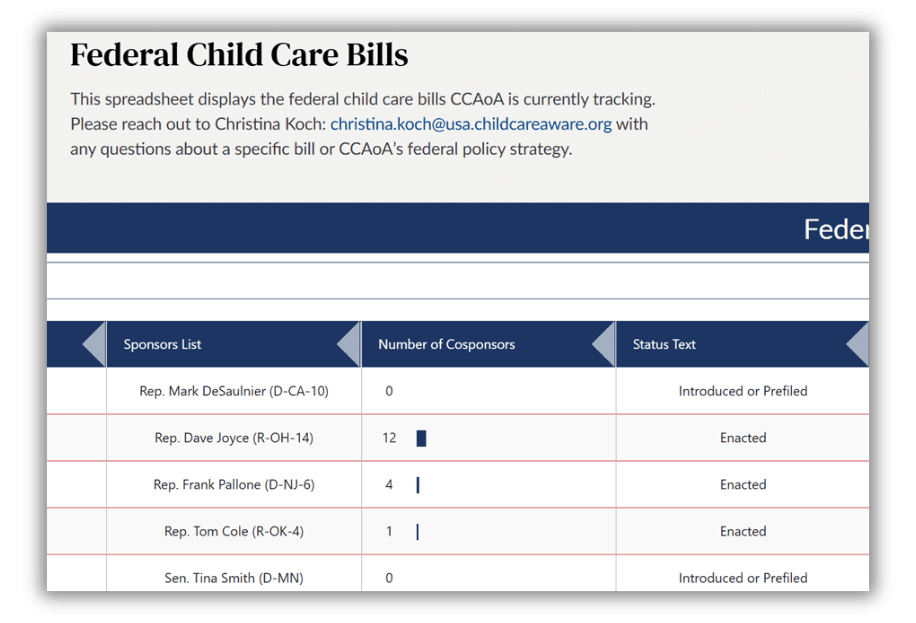Sort by the Status Text column header
The height and width of the screenshot is (623, 916).
(x=664, y=345)
